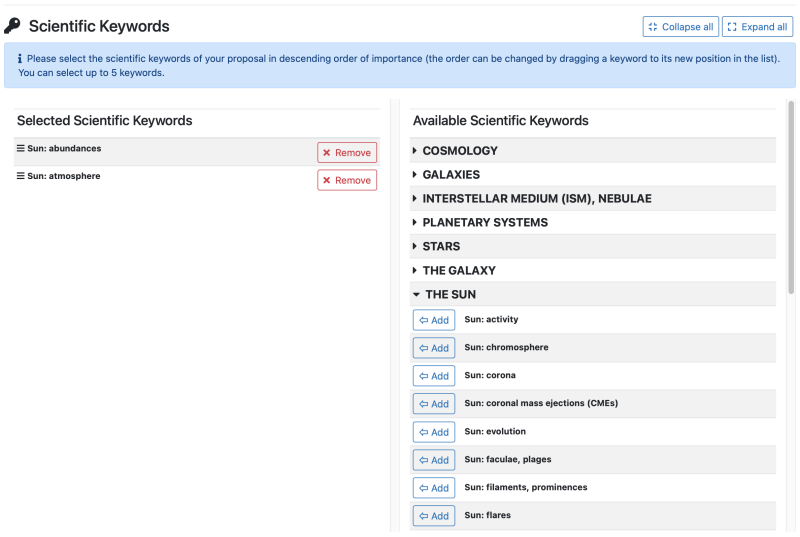Viewport: 800px width, 537px height.
Task: Expand the COSMOLOGY category
Action: pos(459,151)
